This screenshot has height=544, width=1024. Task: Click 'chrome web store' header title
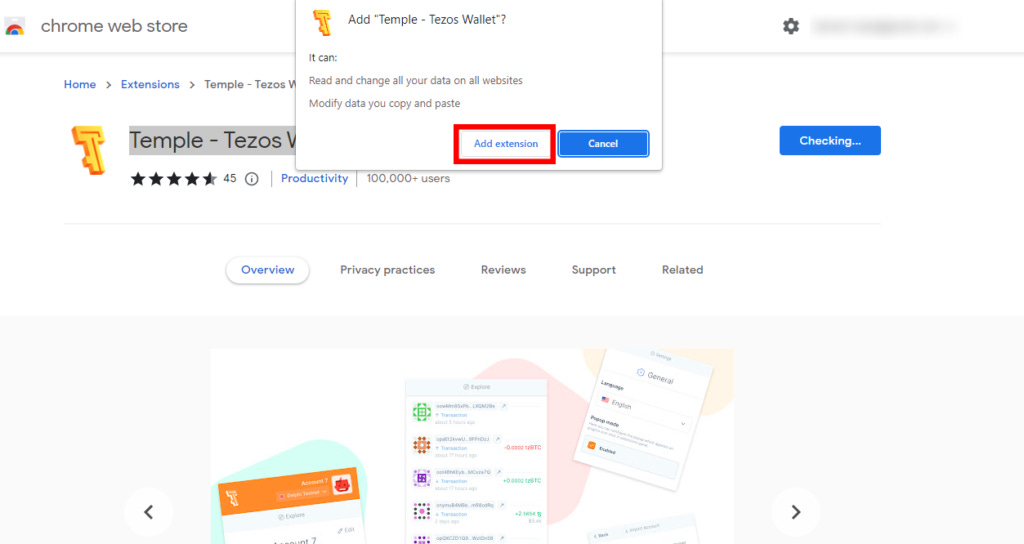(114, 26)
